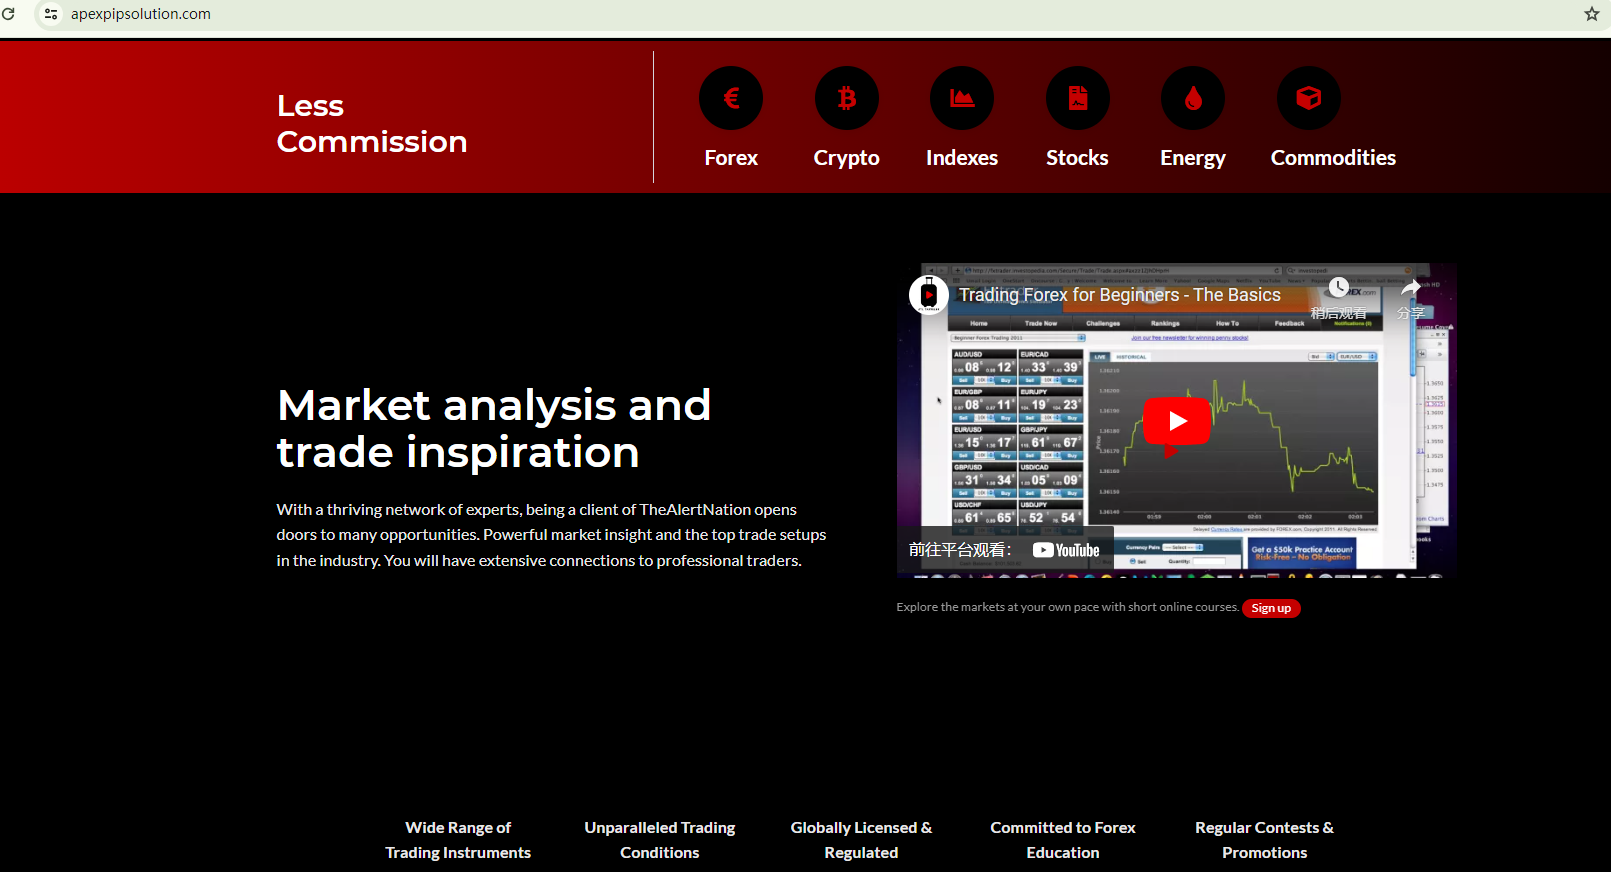Open video on YouTube logo link
Viewport: 1611px width, 872px height.
point(1066,550)
